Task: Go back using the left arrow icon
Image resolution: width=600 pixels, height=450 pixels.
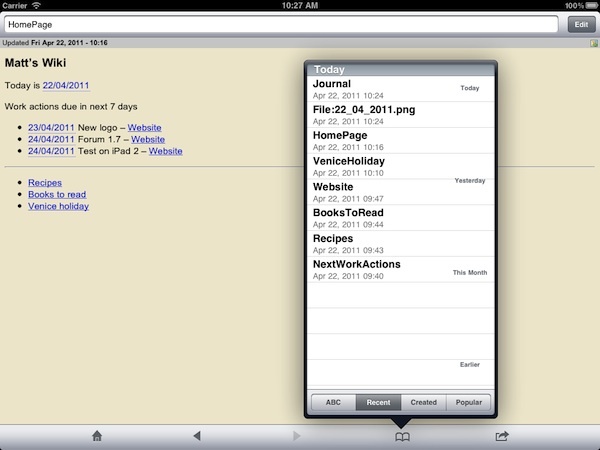Action: click(x=197, y=436)
